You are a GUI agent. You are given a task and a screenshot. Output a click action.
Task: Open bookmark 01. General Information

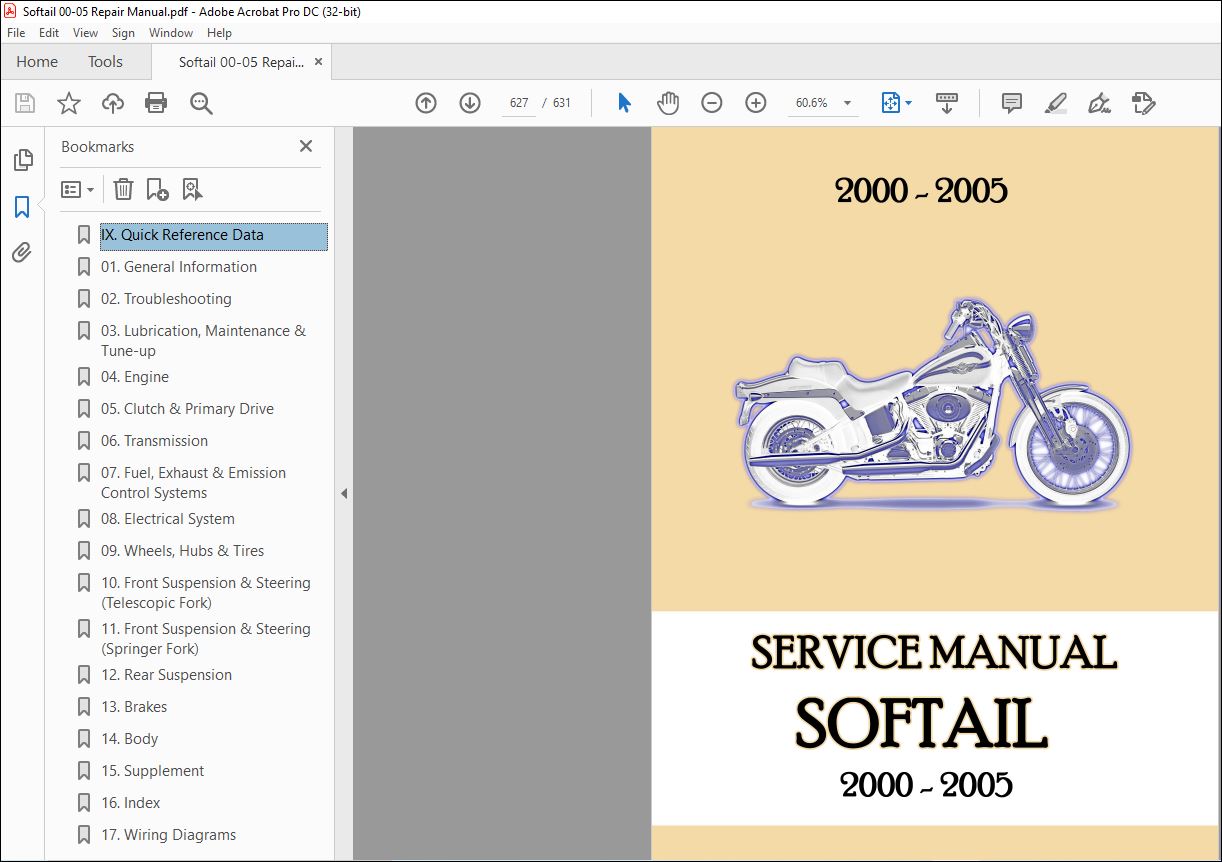(x=179, y=267)
